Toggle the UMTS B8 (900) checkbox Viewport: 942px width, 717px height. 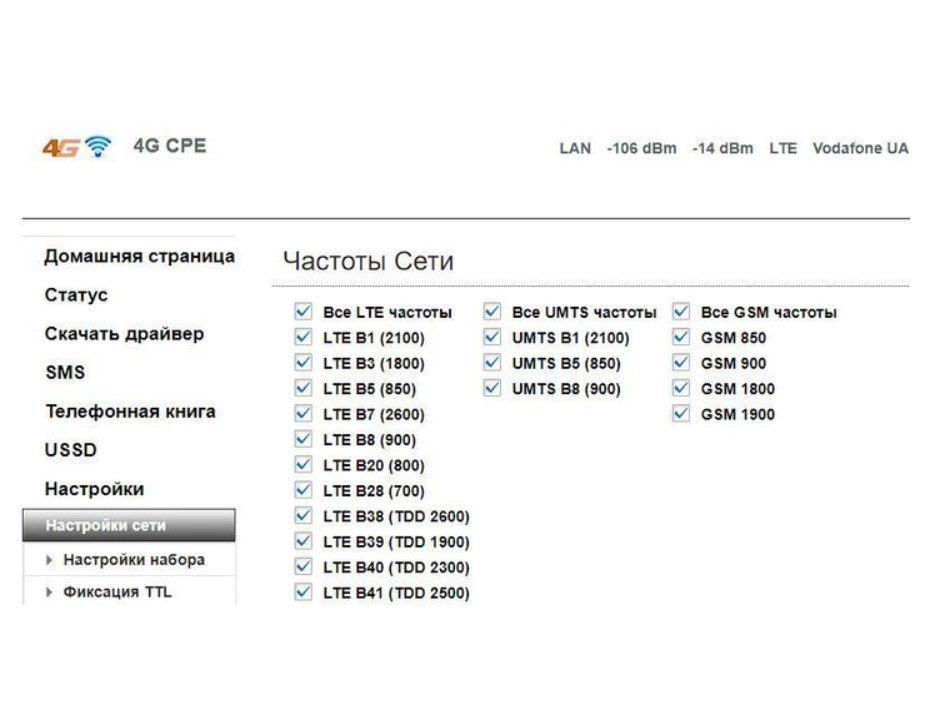(x=492, y=388)
